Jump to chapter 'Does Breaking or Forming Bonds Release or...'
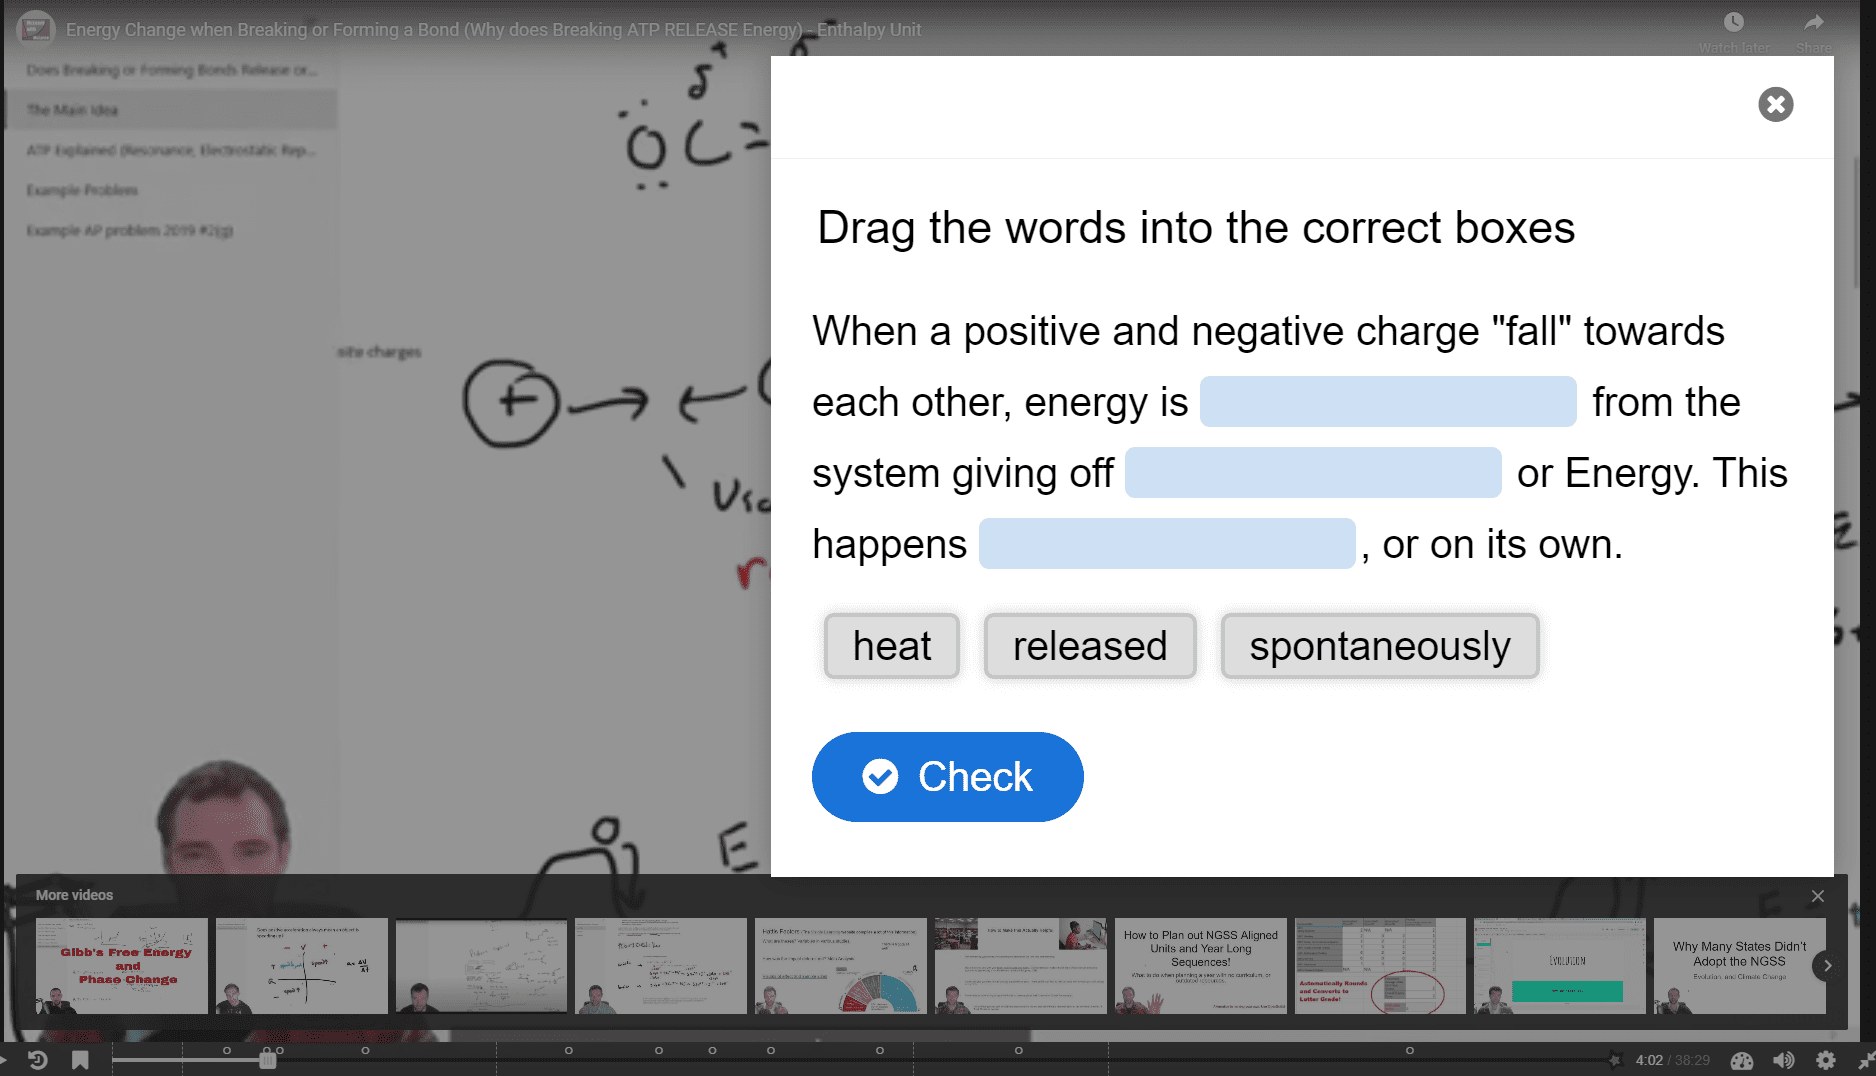Viewport: 1876px width, 1076px height. pyautogui.click(x=171, y=70)
